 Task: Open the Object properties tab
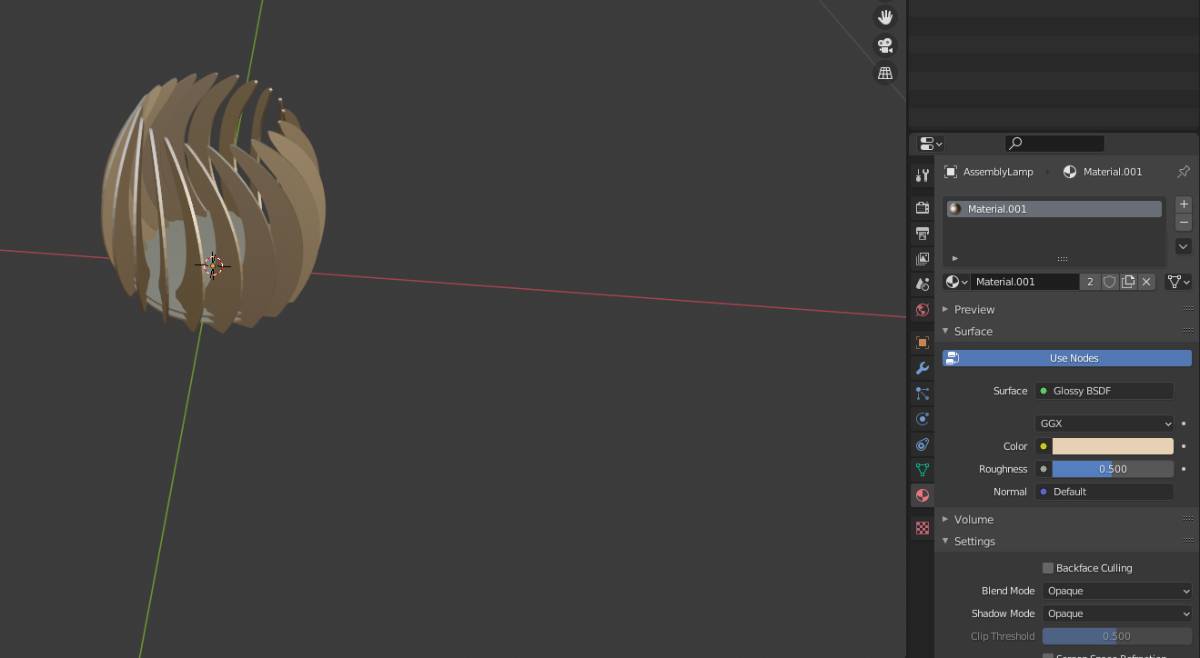click(922, 342)
